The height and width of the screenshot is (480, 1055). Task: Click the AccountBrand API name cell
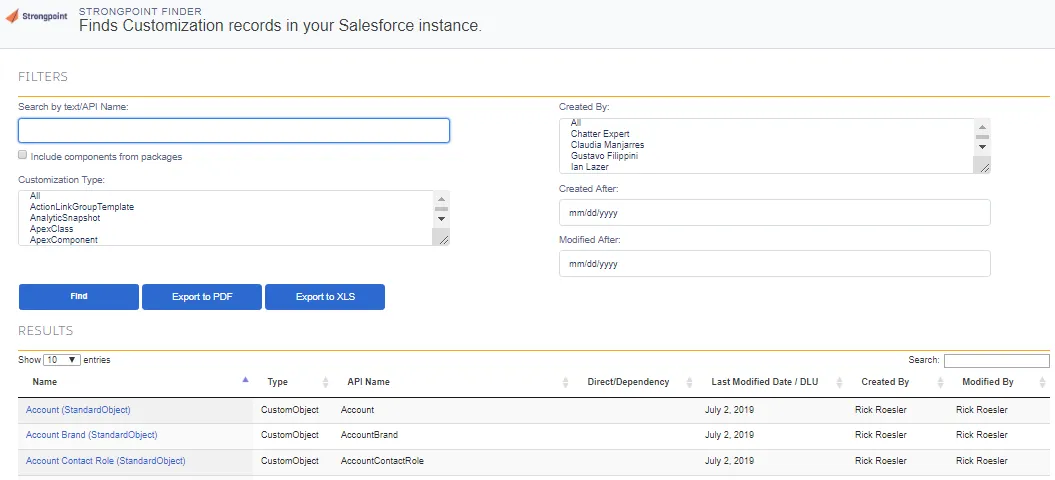click(369, 435)
